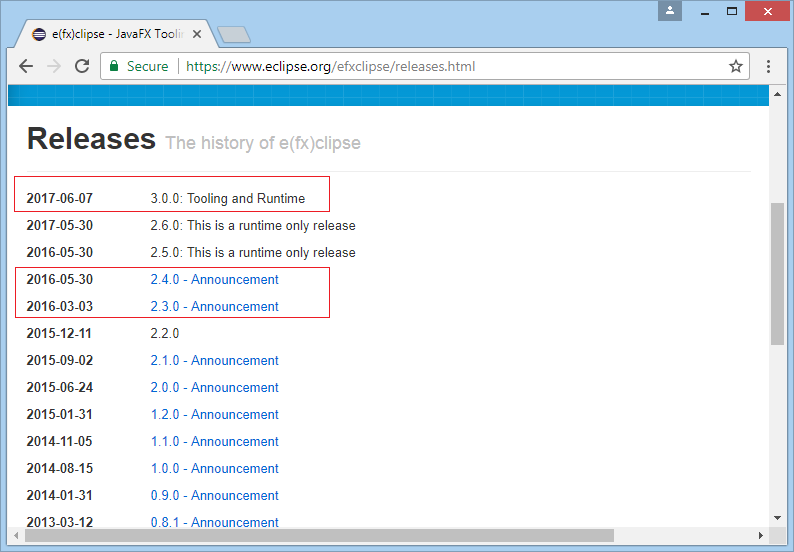Image resolution: width=794 pixels, height=552 pixels.
Task: Click the version text 2.2.0
Action: [165, 333]
